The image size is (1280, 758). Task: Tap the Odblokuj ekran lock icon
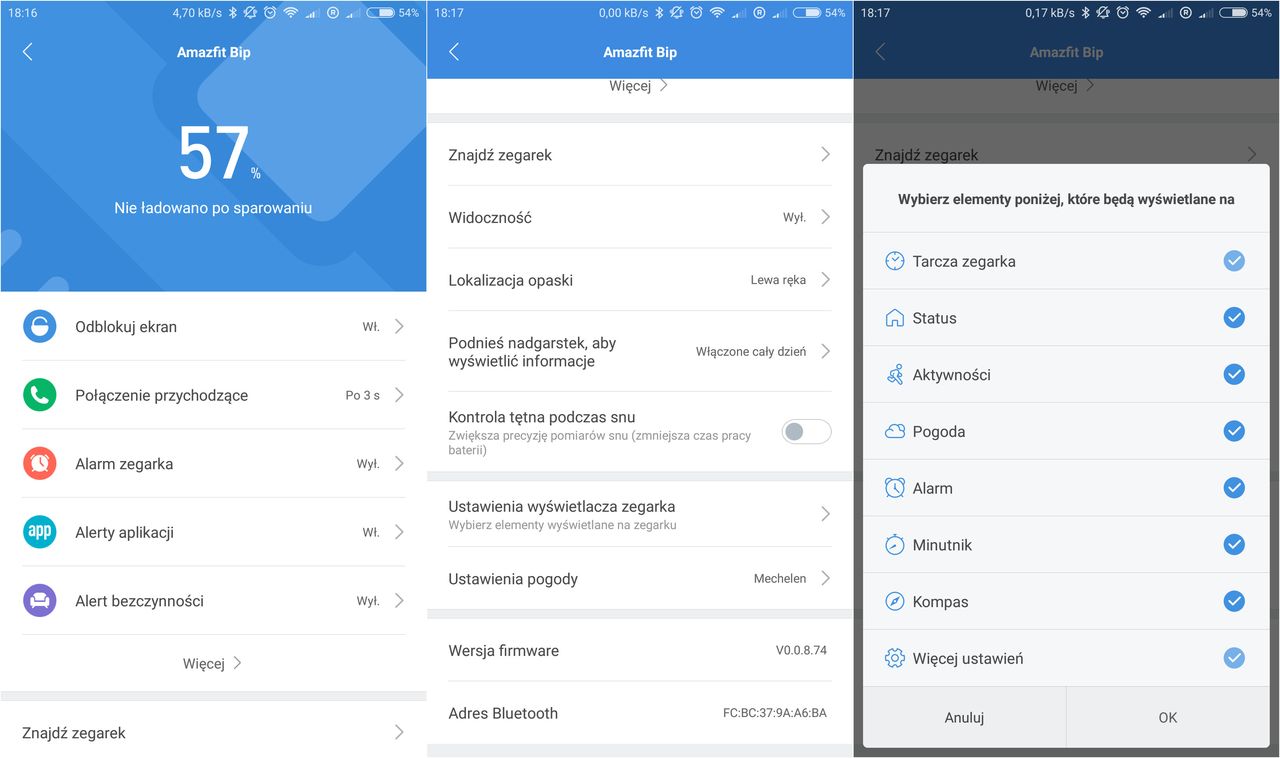[40, 326]
